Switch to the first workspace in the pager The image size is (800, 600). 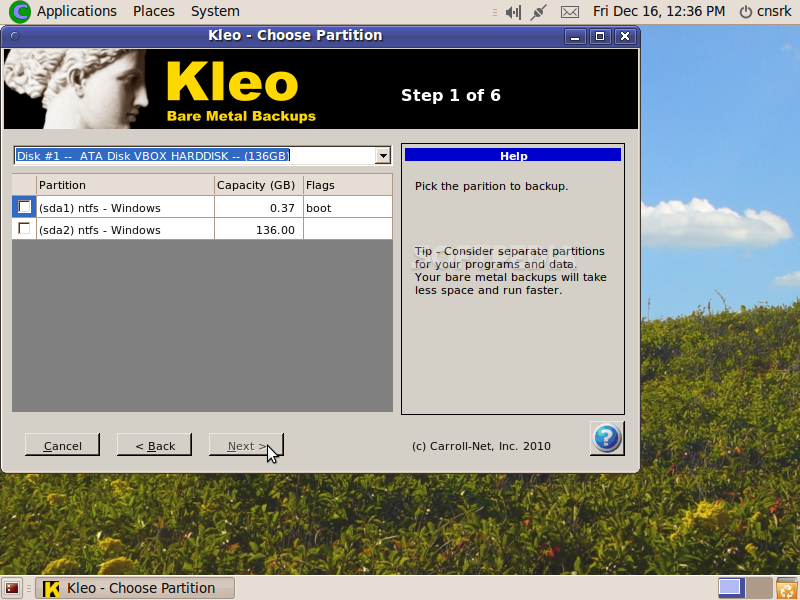[730, 588]
